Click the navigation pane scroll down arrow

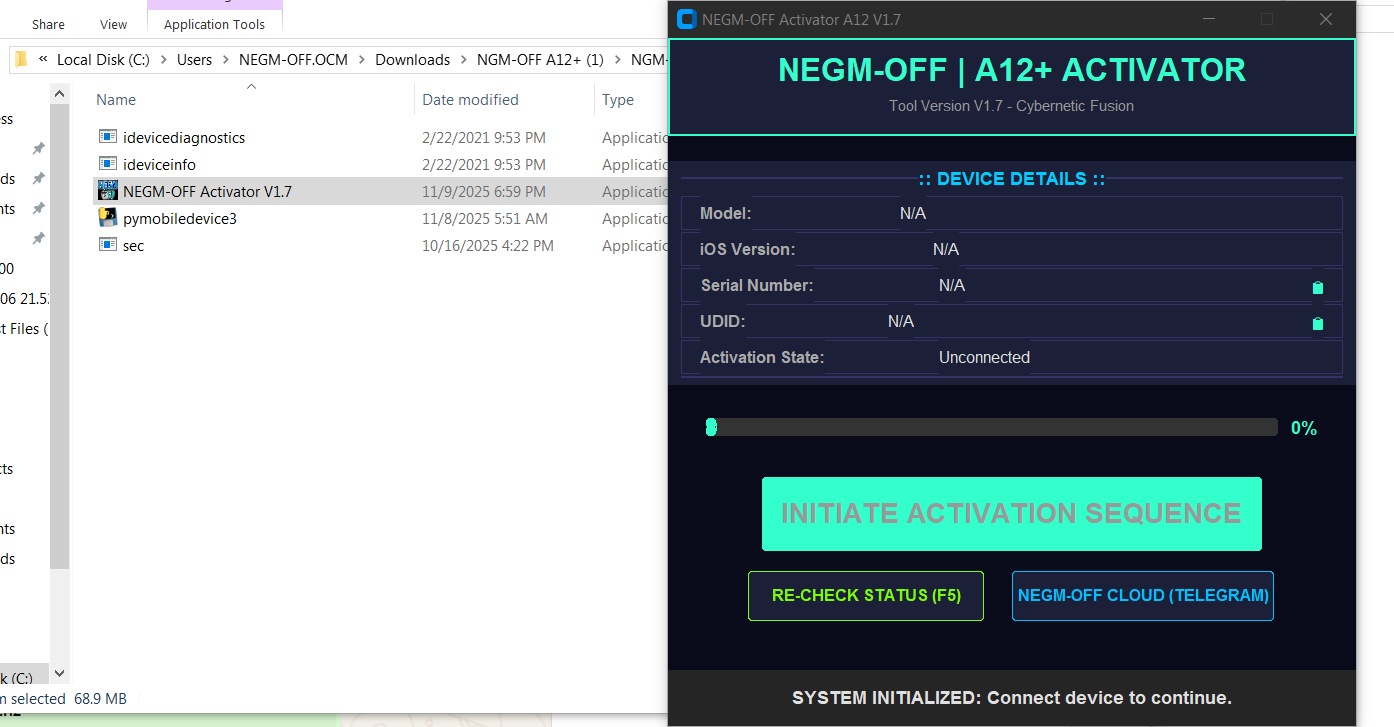[59, 673]
